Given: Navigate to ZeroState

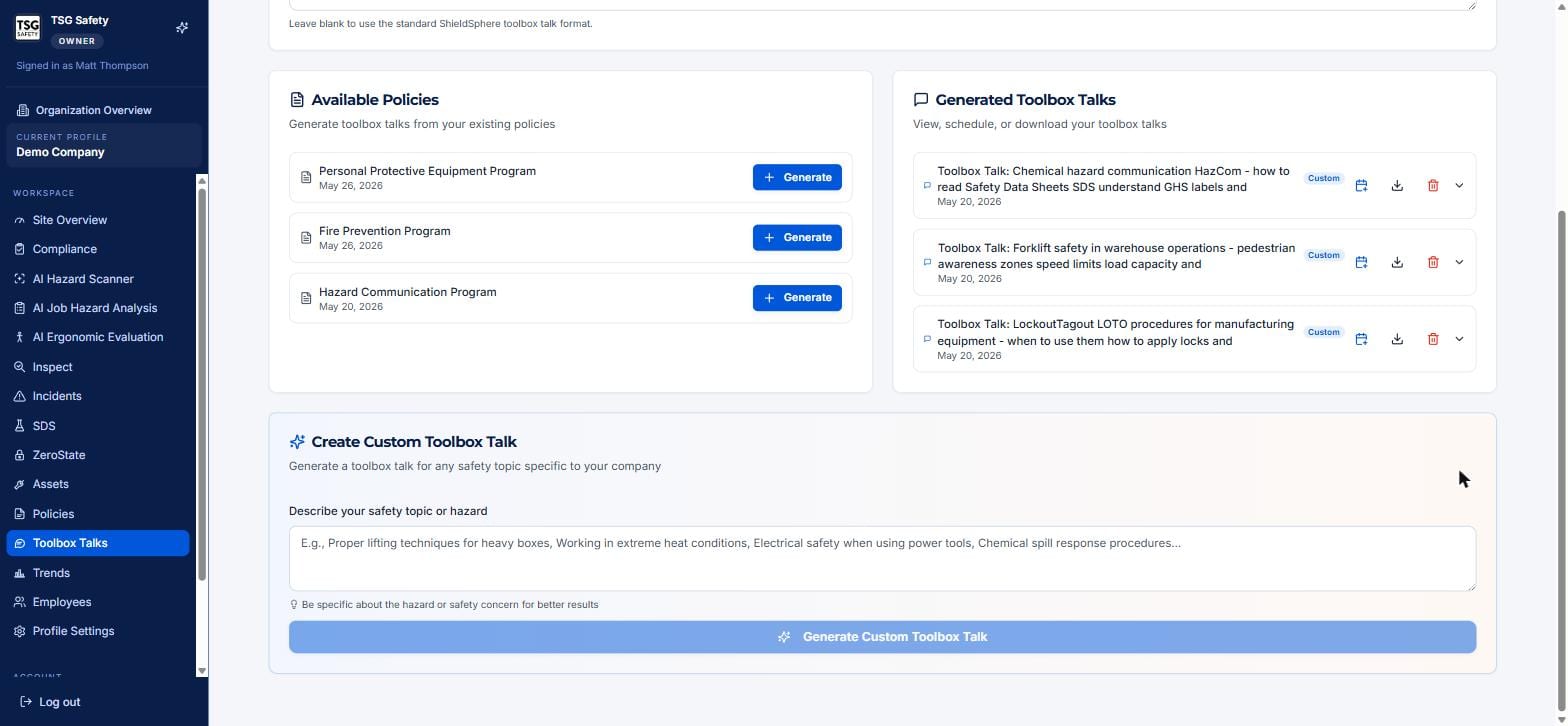Looking at the screenshot, I should tap(97, 455).
